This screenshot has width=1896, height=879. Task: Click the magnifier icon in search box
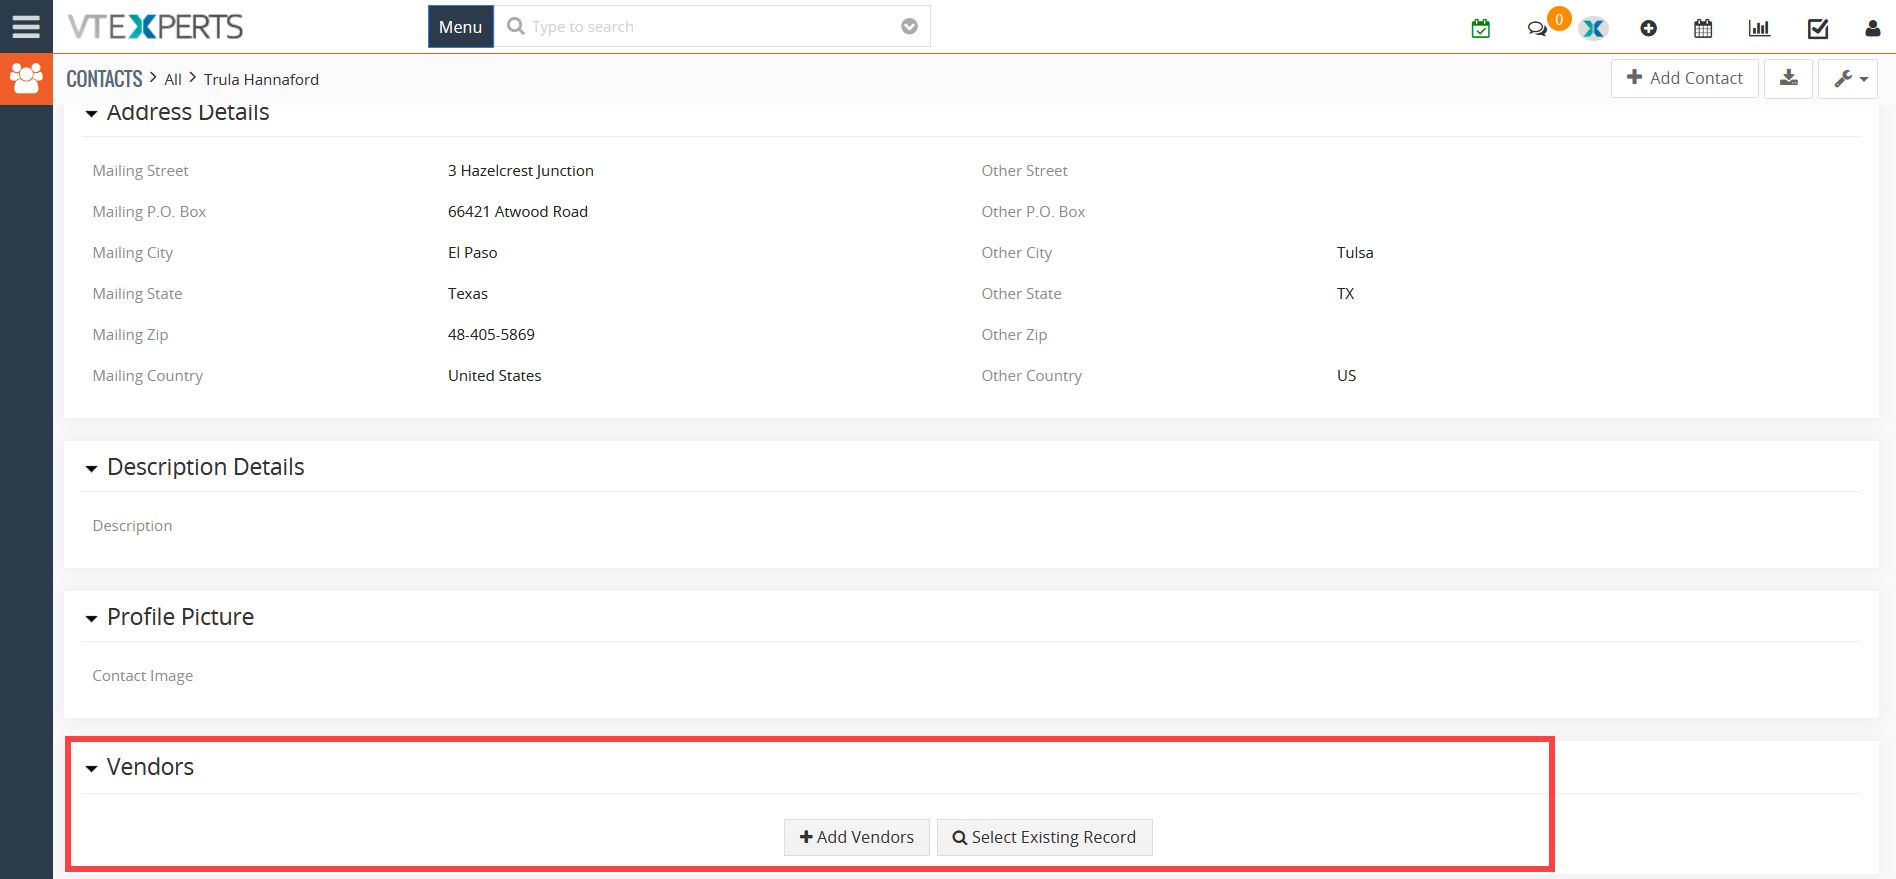coord(516,26)
